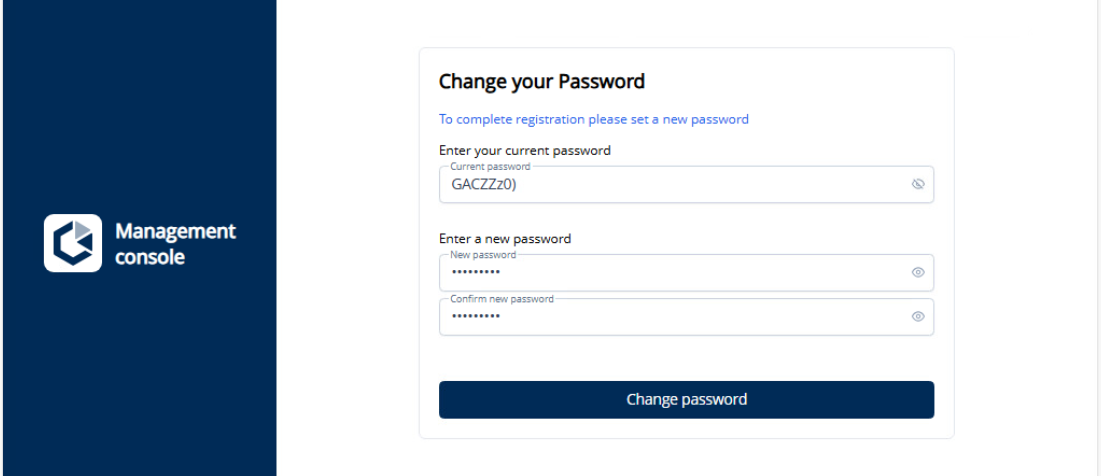Click the masked dots in New password

point(476,273)
